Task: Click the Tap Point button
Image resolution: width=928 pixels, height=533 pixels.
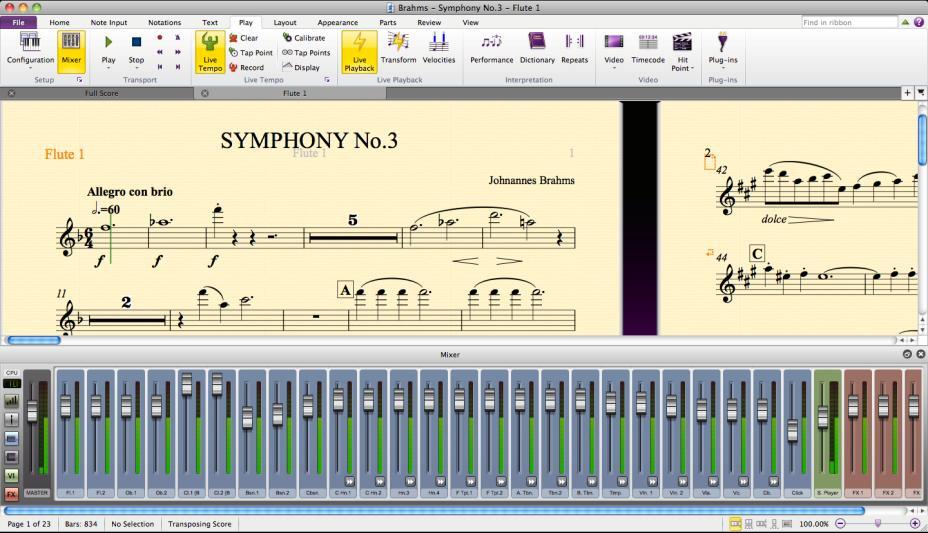Action: pos(251,53)
